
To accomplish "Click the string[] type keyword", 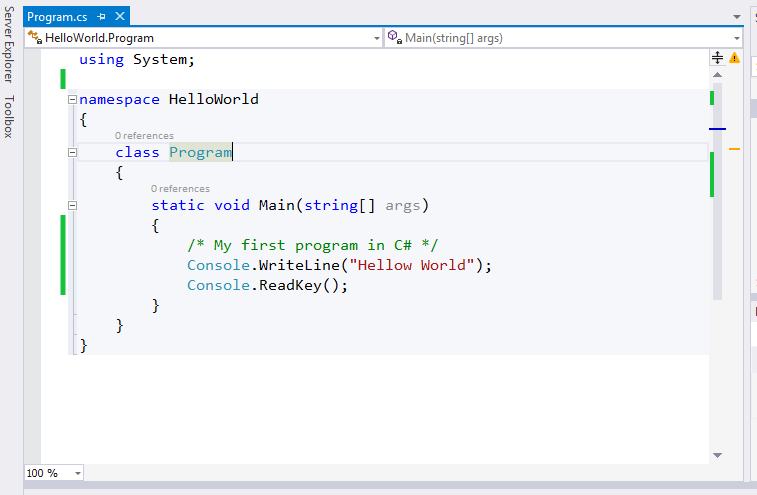I will coord(339,205).
